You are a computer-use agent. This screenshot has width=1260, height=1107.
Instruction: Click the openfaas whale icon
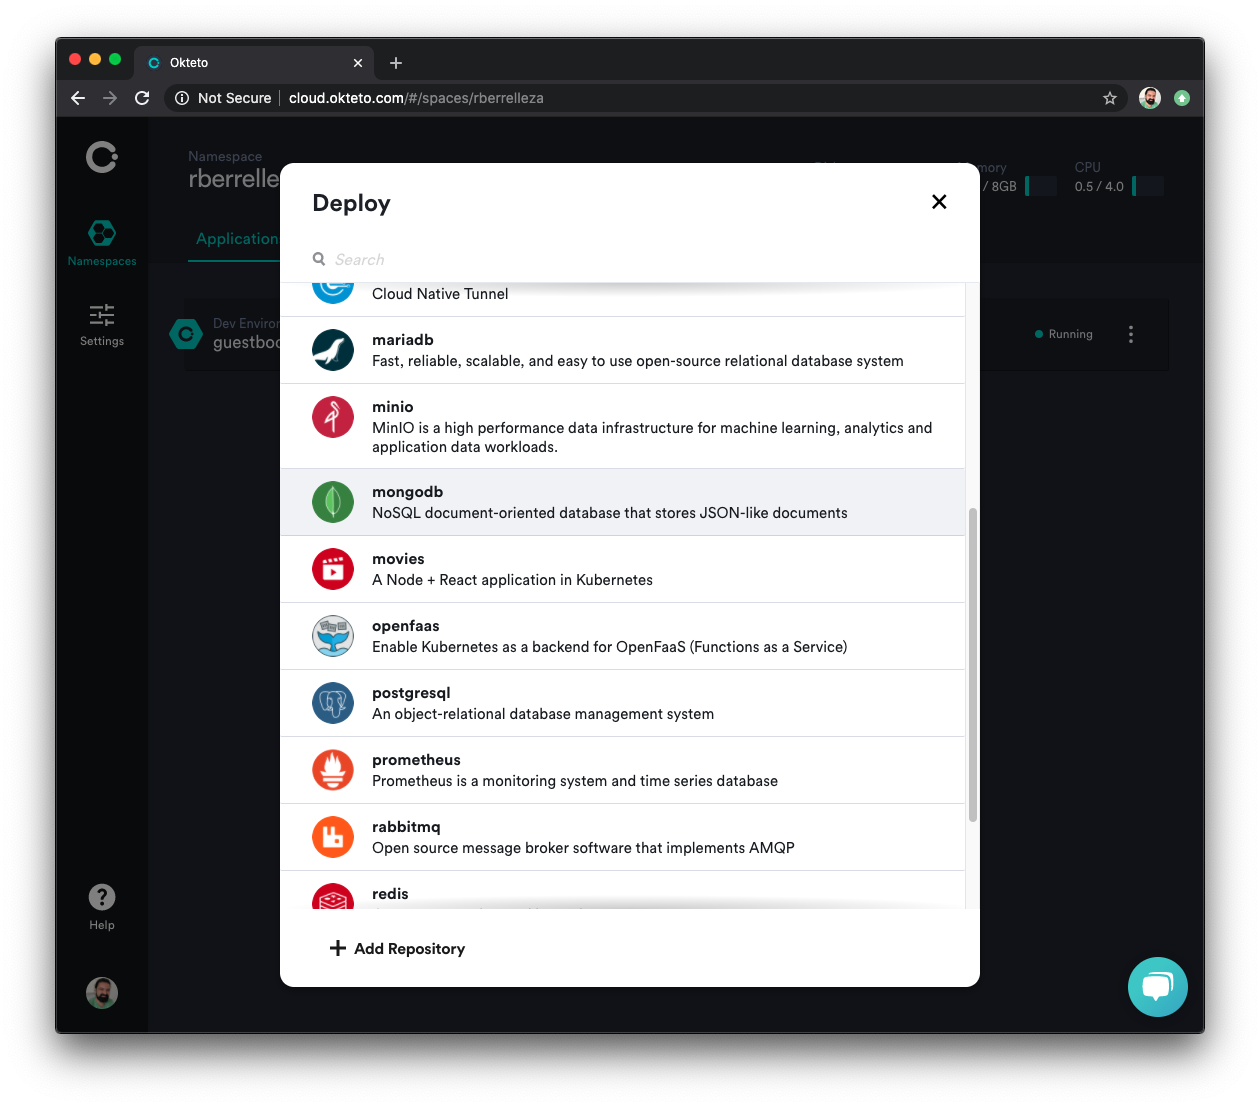click(x=333, y=636)
